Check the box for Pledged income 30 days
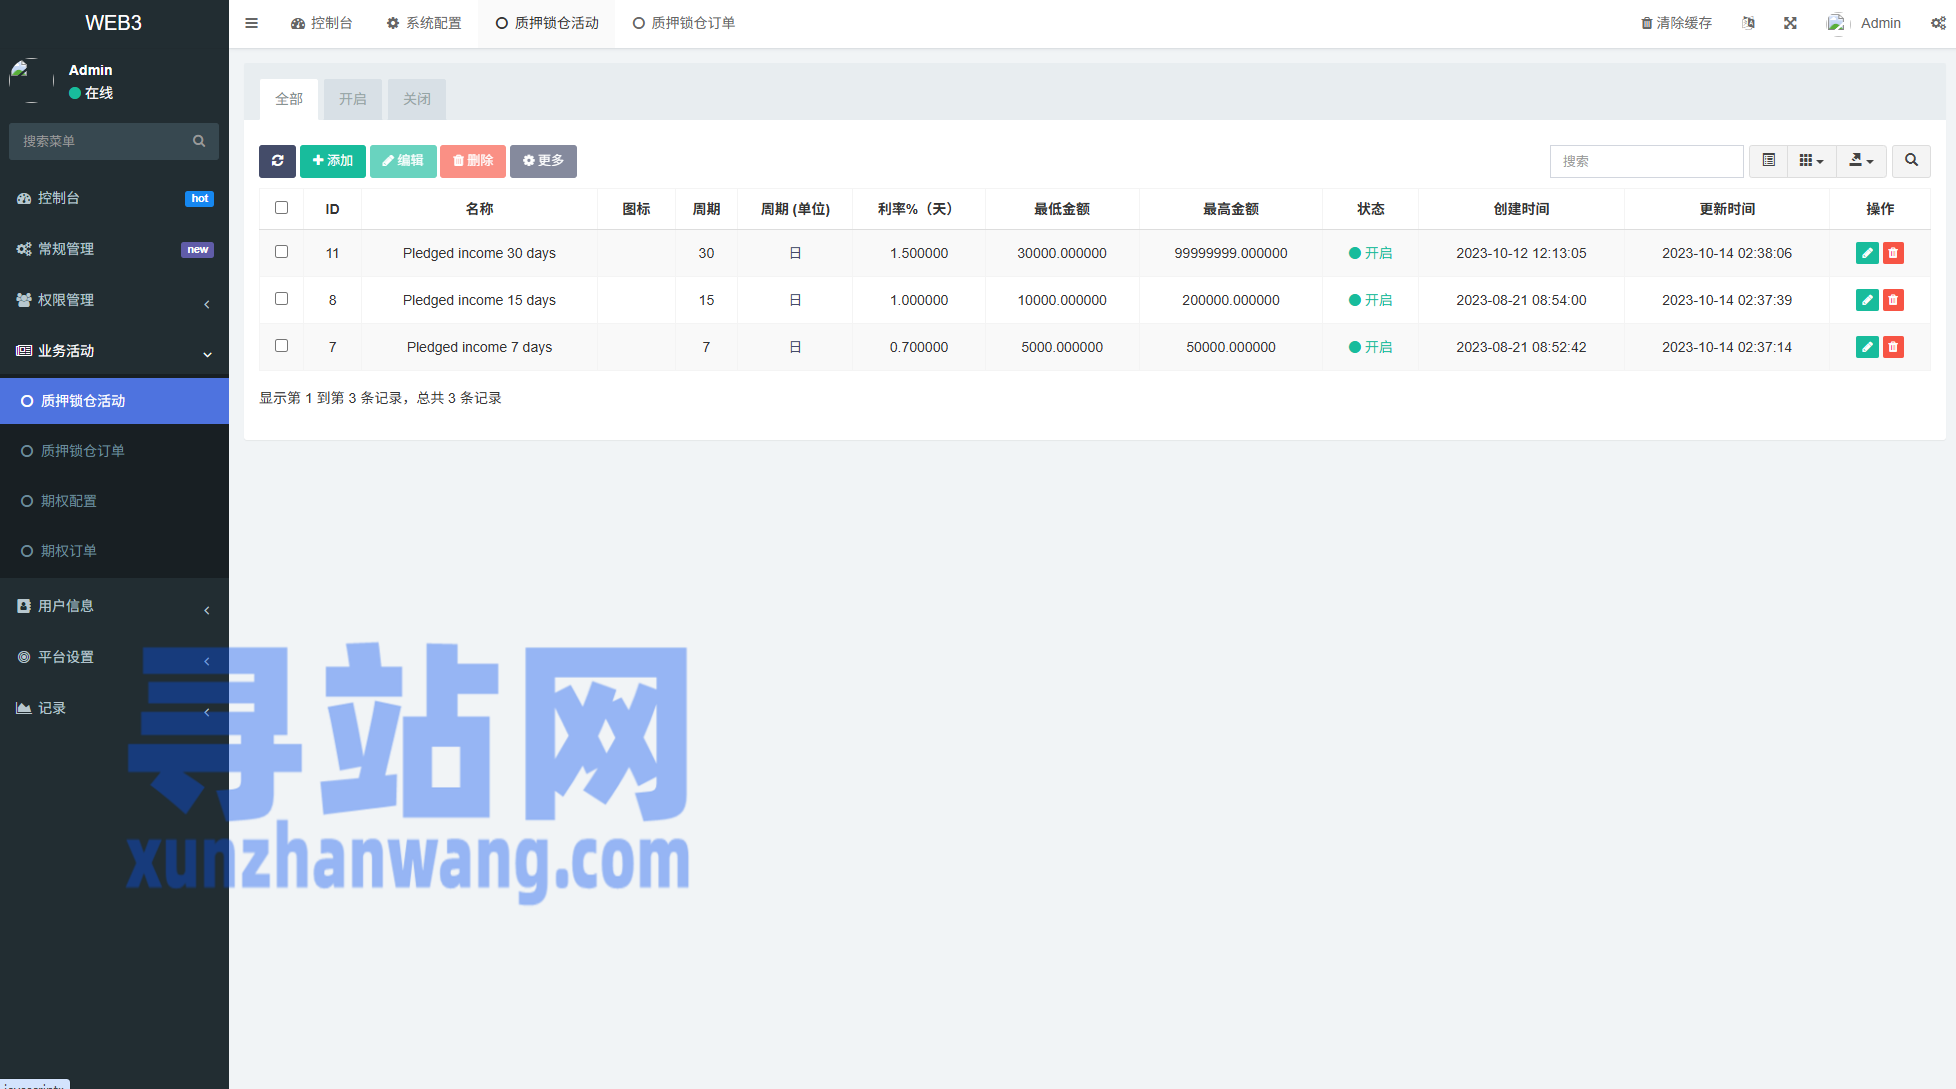This screenshot has height=1089, width=1956. [281, 252]
